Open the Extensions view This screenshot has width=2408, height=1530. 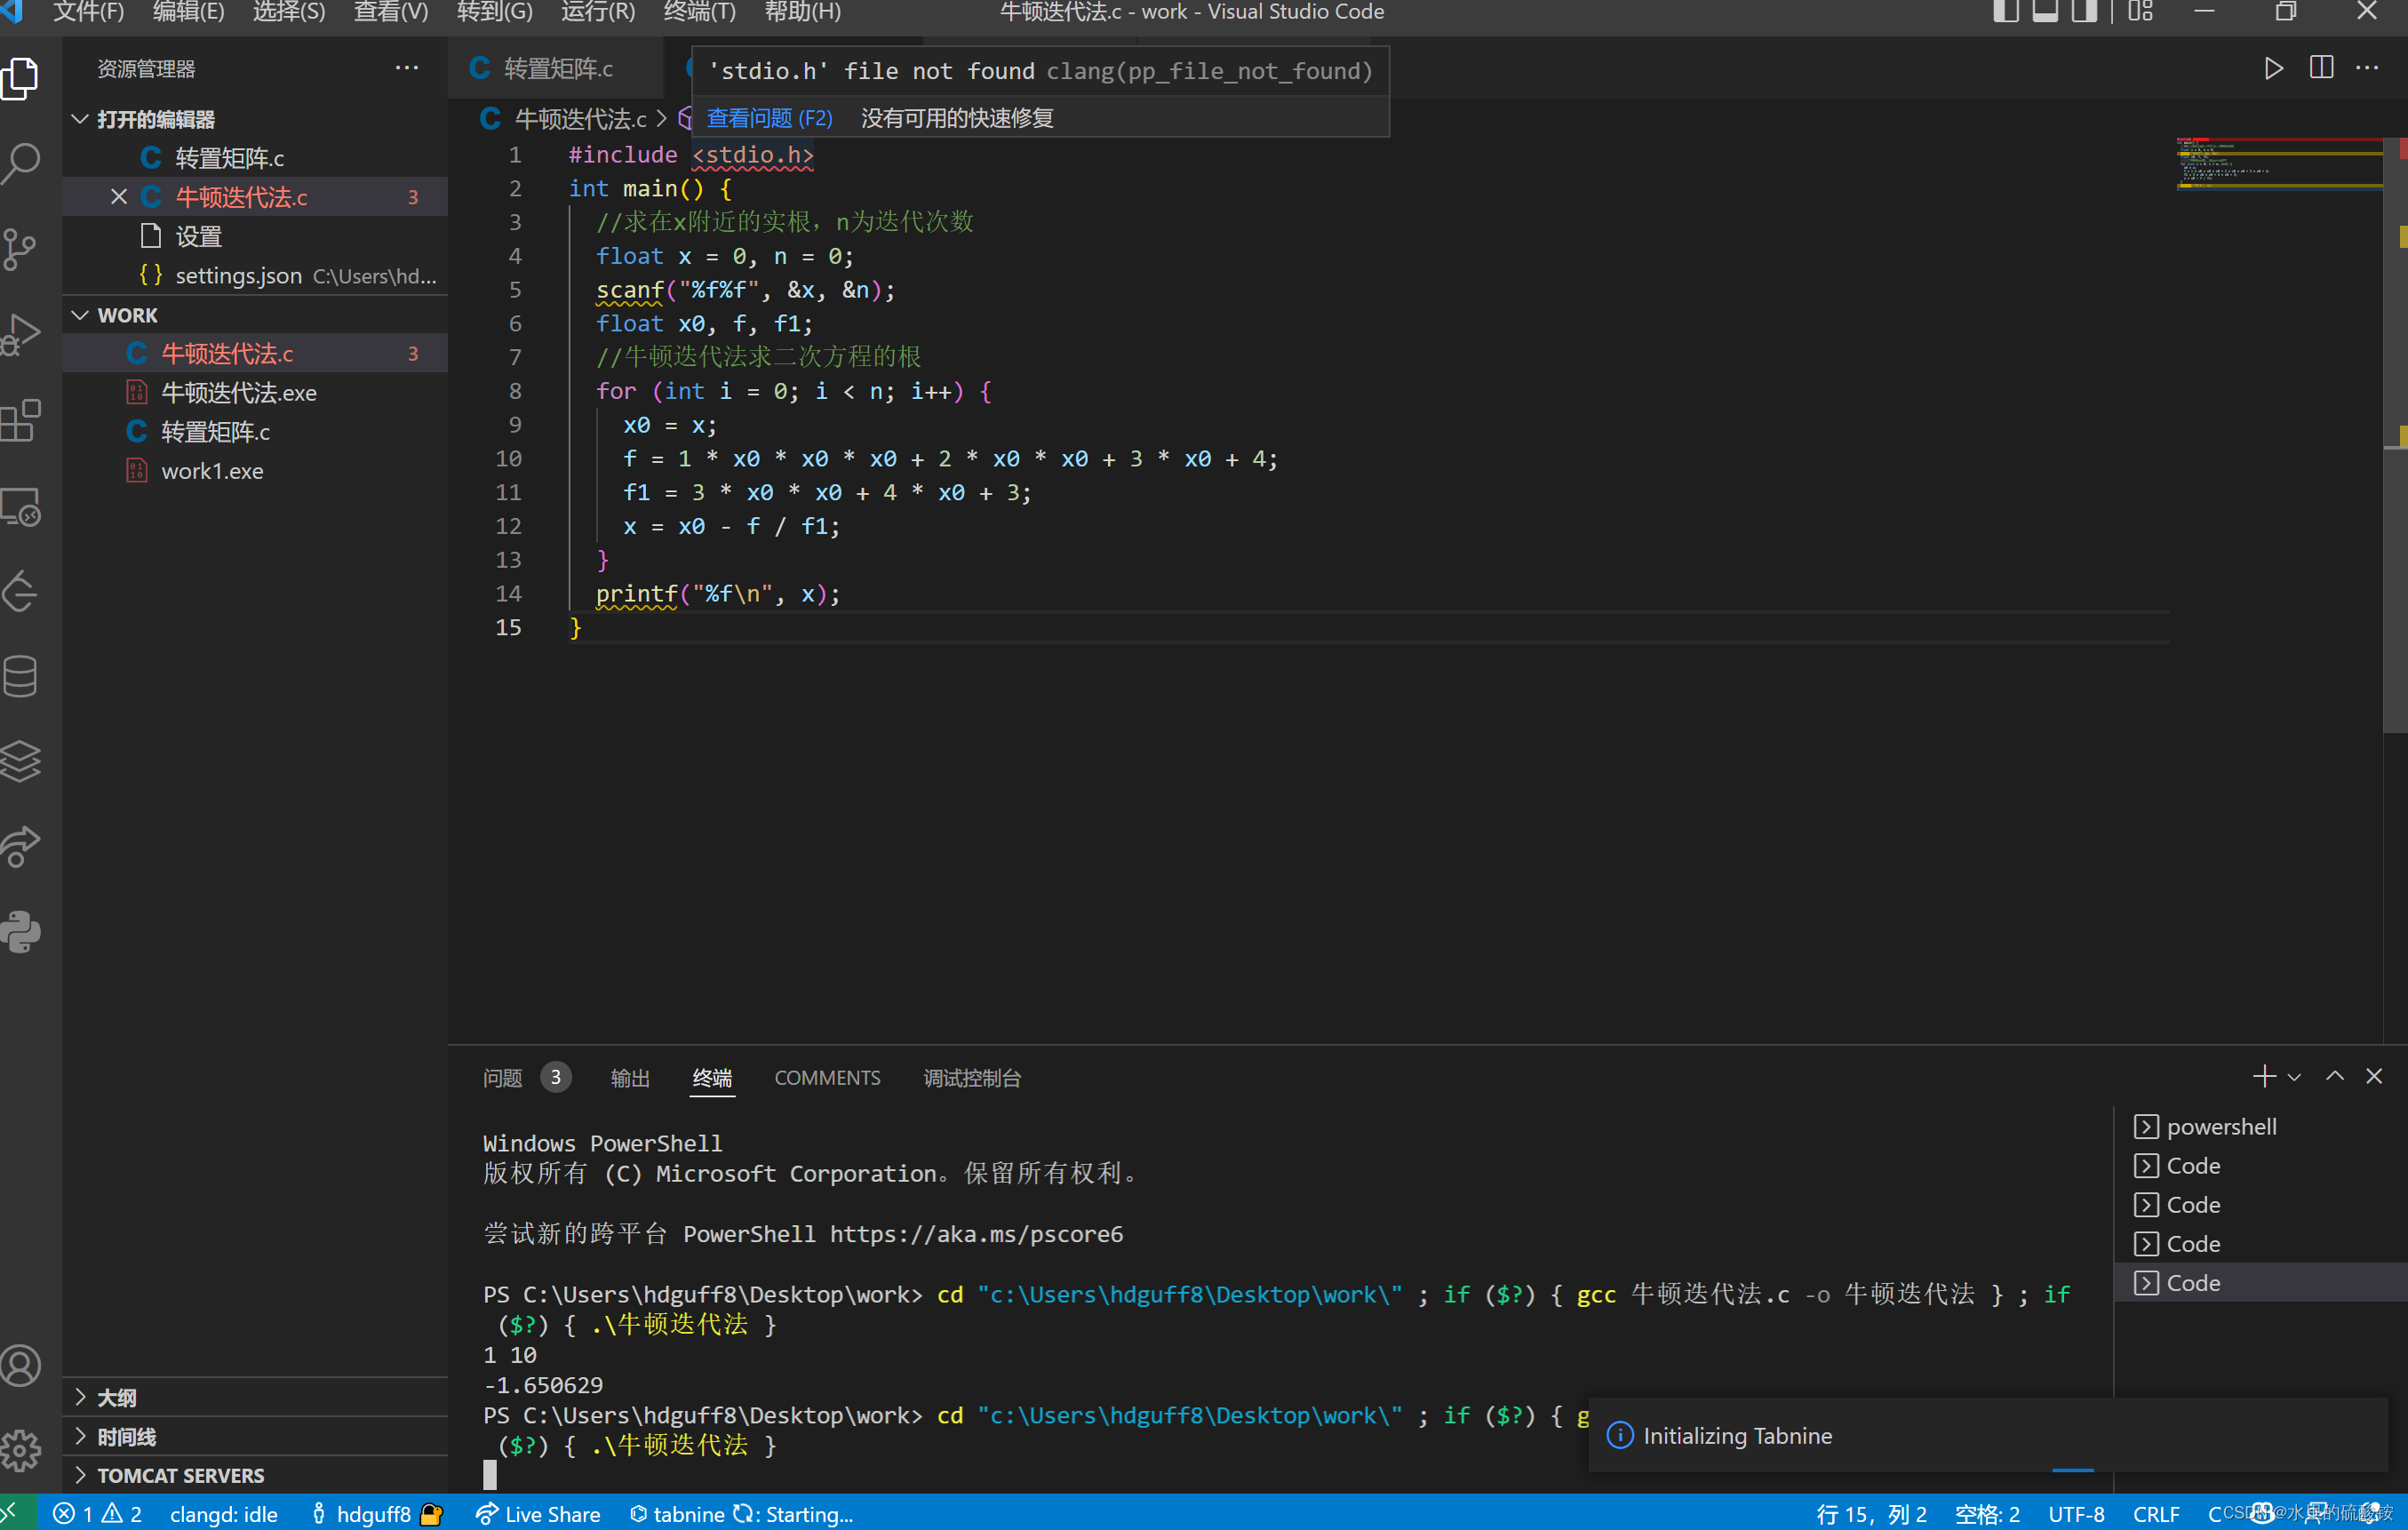(21, 420)
